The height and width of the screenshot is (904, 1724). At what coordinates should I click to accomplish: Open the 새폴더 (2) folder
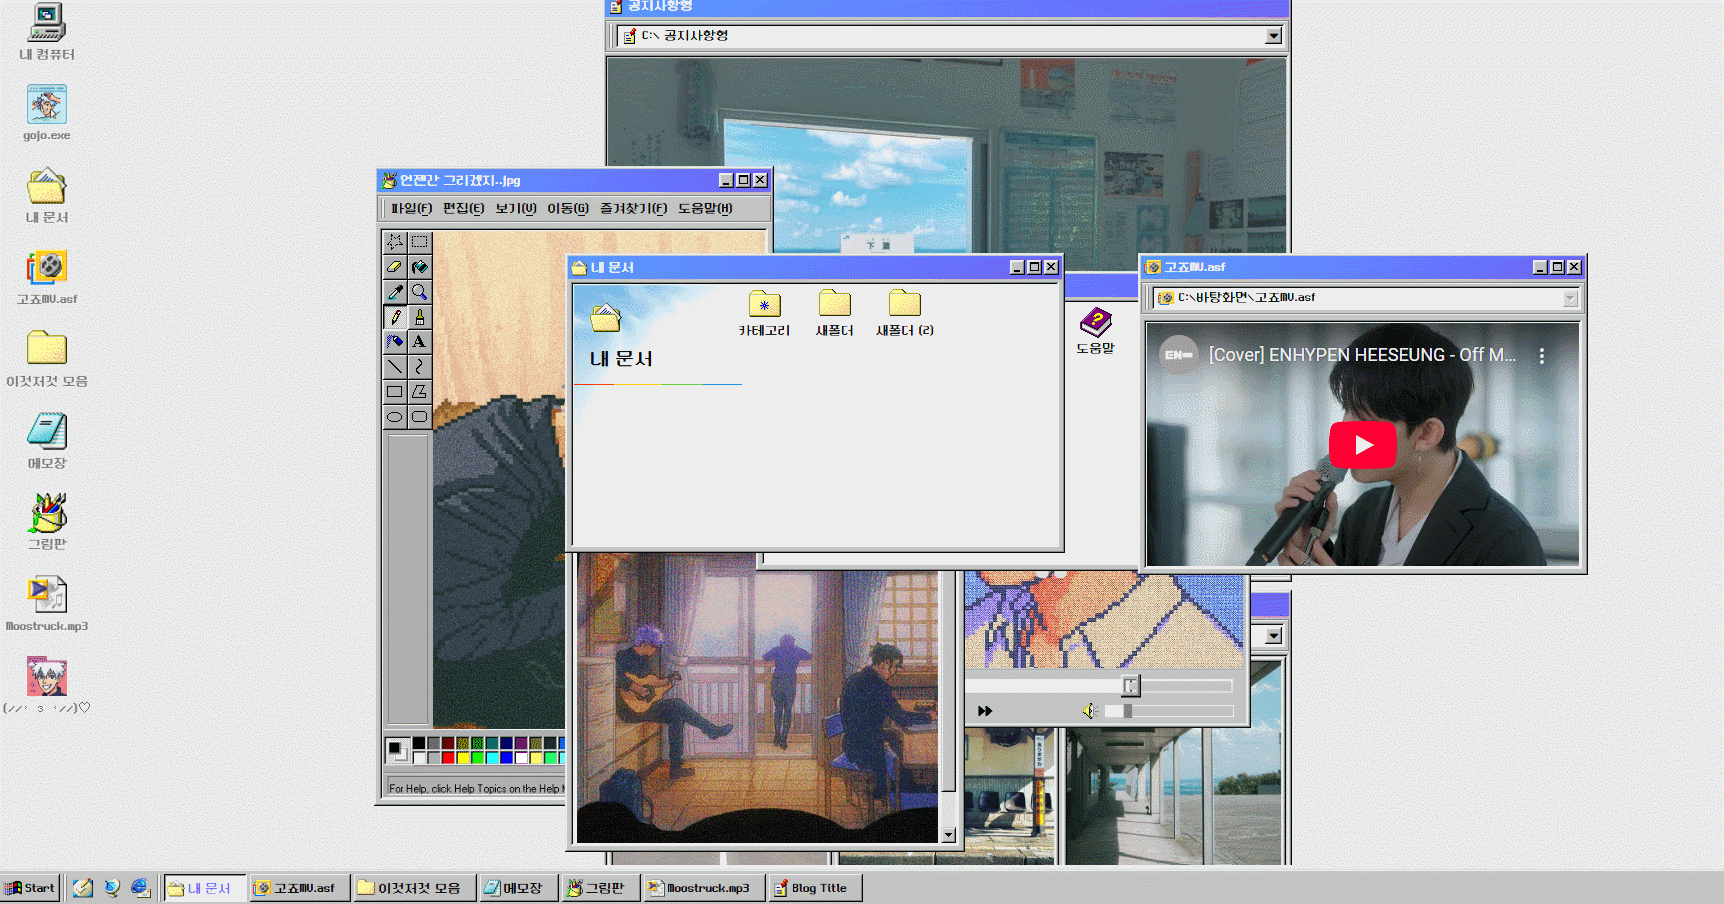(904, 313)
